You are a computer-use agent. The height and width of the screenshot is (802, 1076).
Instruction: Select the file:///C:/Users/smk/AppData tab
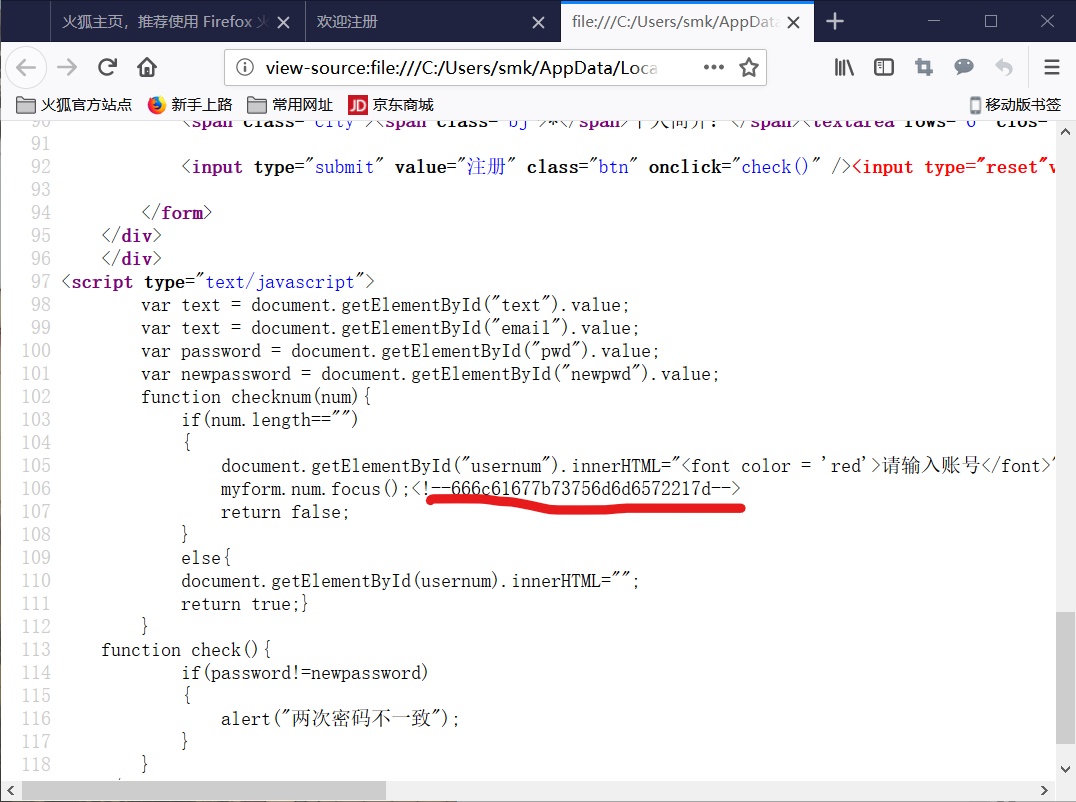click(688, 22)
